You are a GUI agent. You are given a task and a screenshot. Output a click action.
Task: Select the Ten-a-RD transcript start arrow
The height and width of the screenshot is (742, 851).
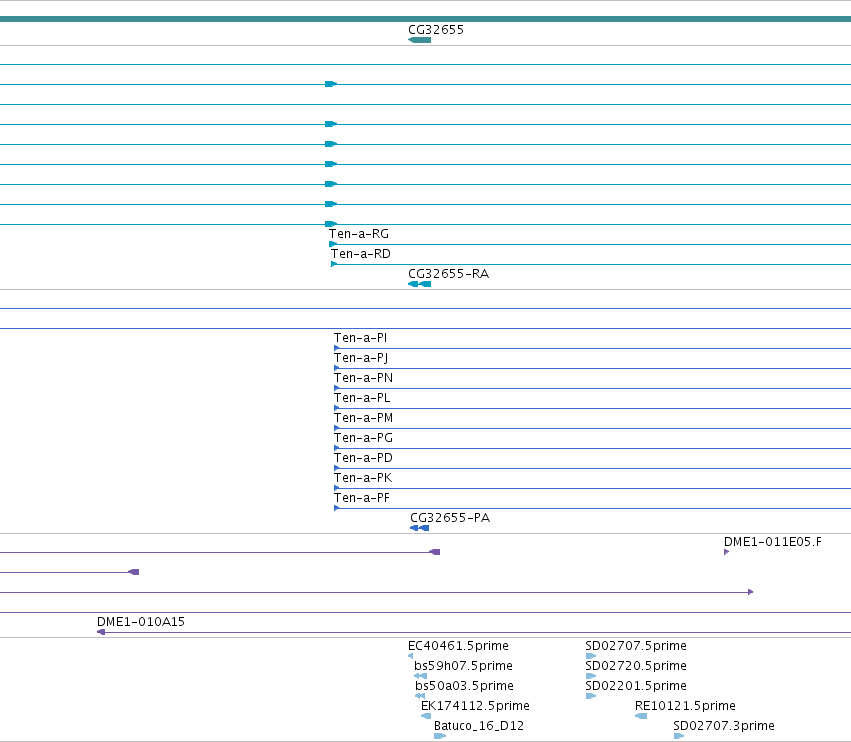pyautogui.click(x=334, y=264)
